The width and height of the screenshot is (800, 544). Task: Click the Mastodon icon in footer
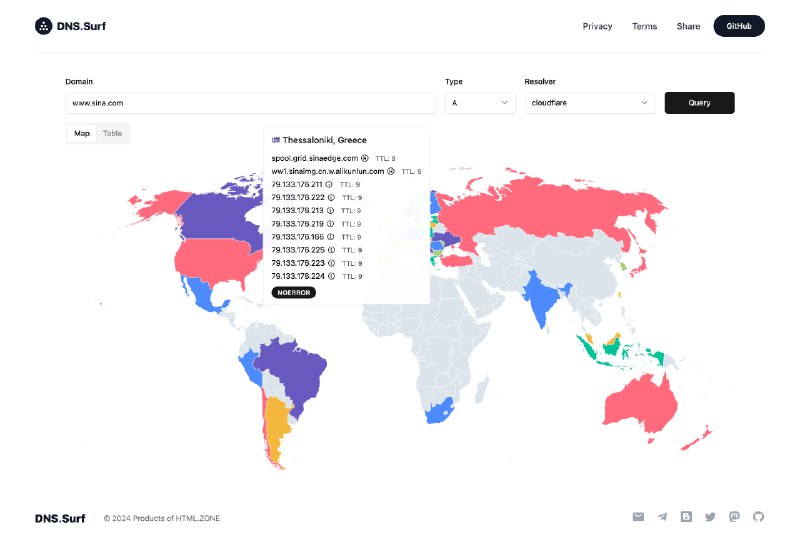tap(734, 517)
